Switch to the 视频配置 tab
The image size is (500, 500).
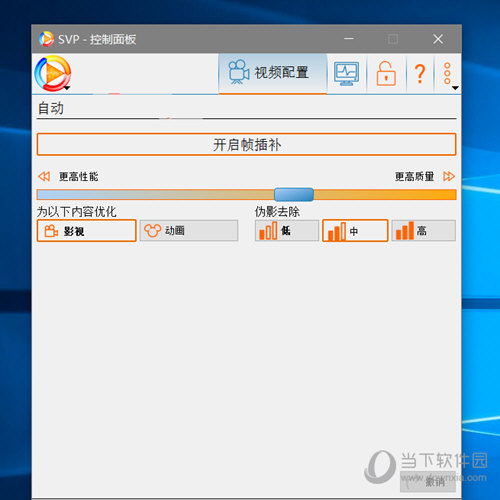pos(273,73)
